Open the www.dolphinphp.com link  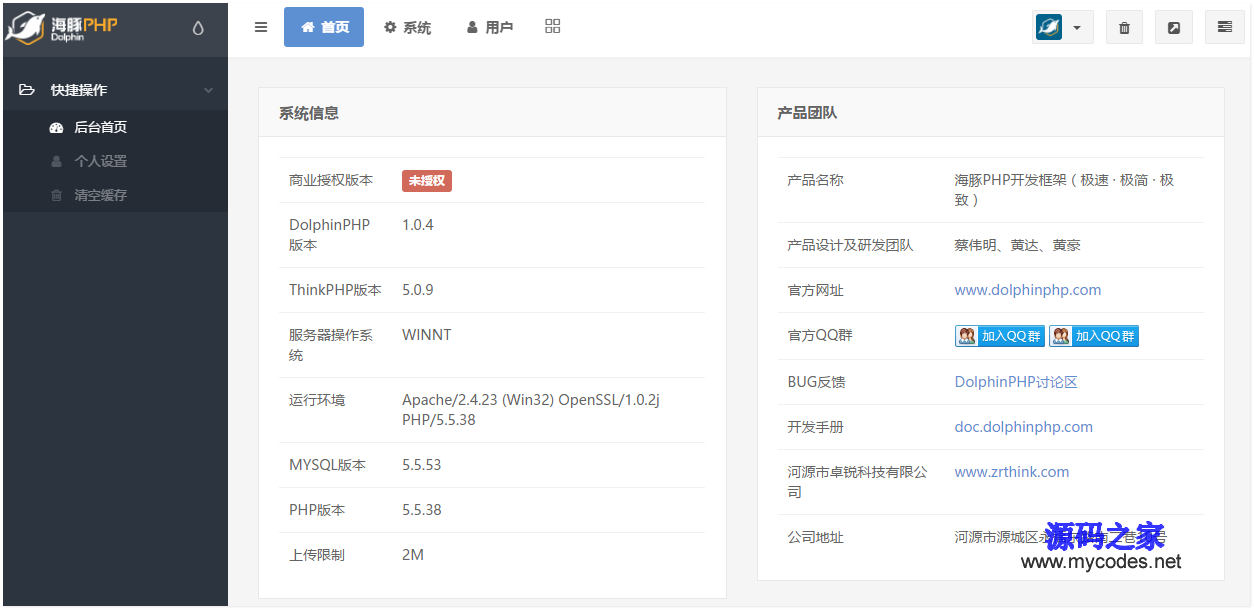pos(1028,289)
